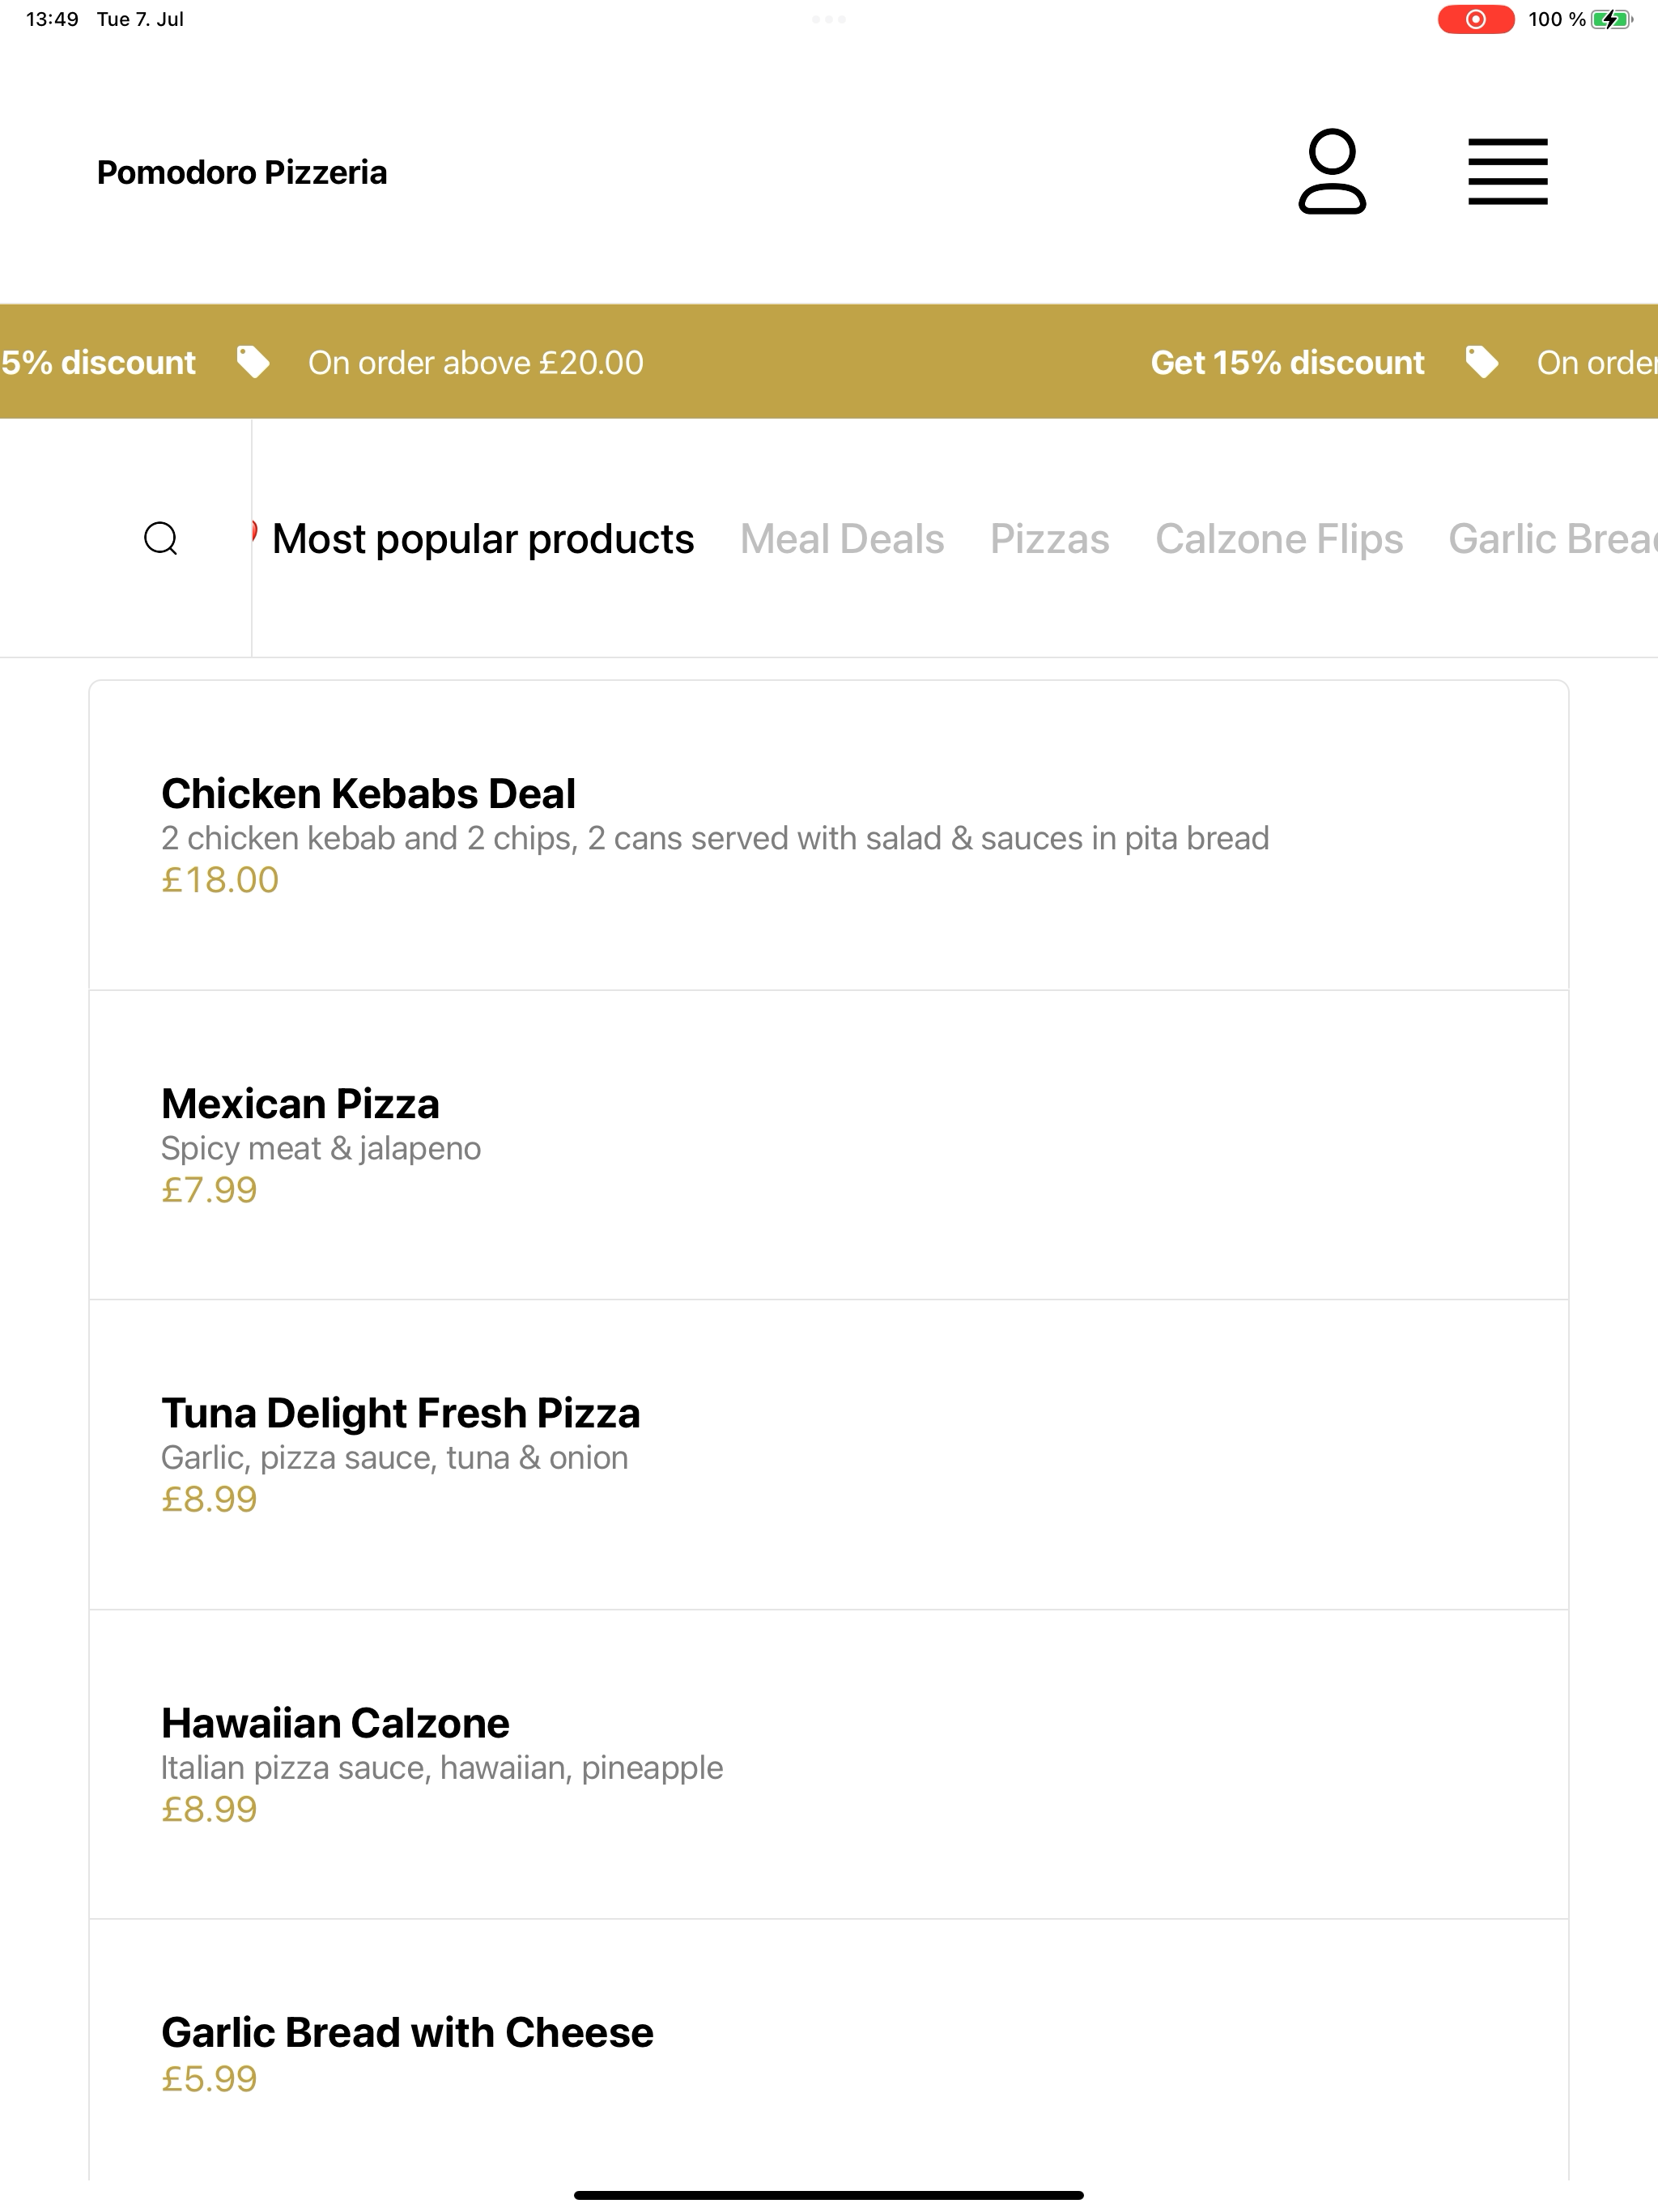Image resolution: width=1658 pixels, height=2212 pixels.
Task: Switch to the Pizzas tab
Action: [1050, 539]
